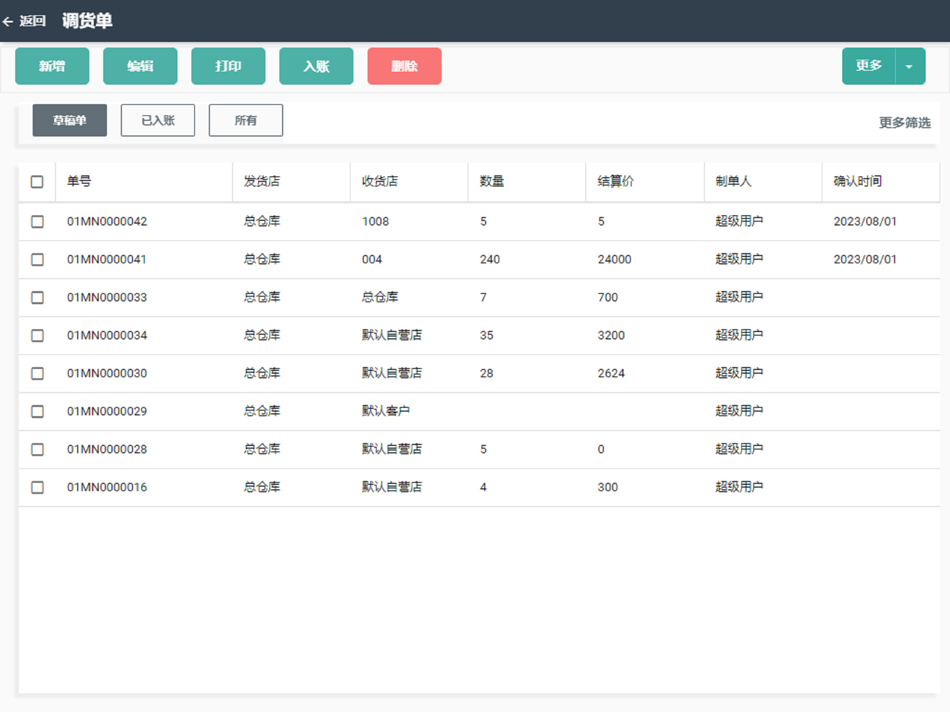Click confirm date in row 01MN0000042
The image size is (950, 712).
tap(865, 221)
